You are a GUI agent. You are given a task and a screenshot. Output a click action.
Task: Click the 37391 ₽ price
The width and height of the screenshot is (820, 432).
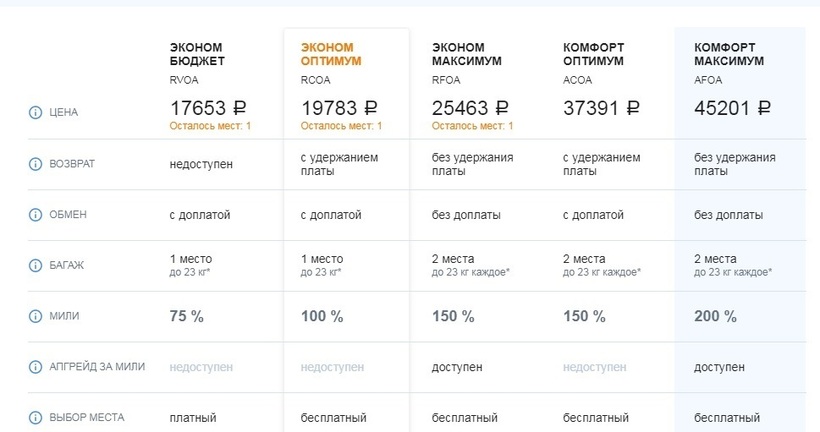602,107
